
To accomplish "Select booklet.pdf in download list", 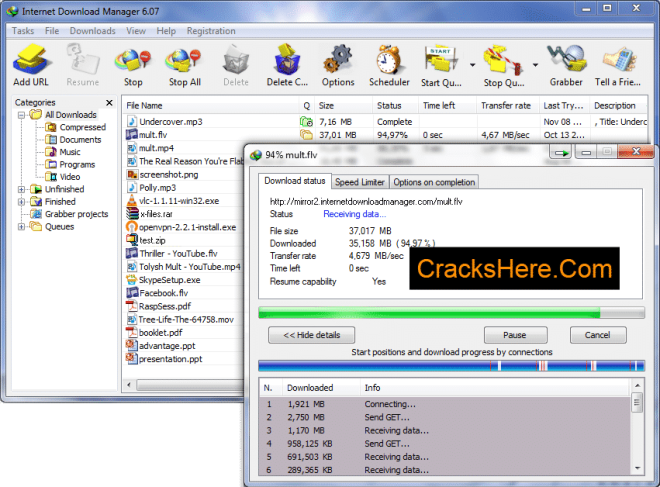I will tap(160, 333).
